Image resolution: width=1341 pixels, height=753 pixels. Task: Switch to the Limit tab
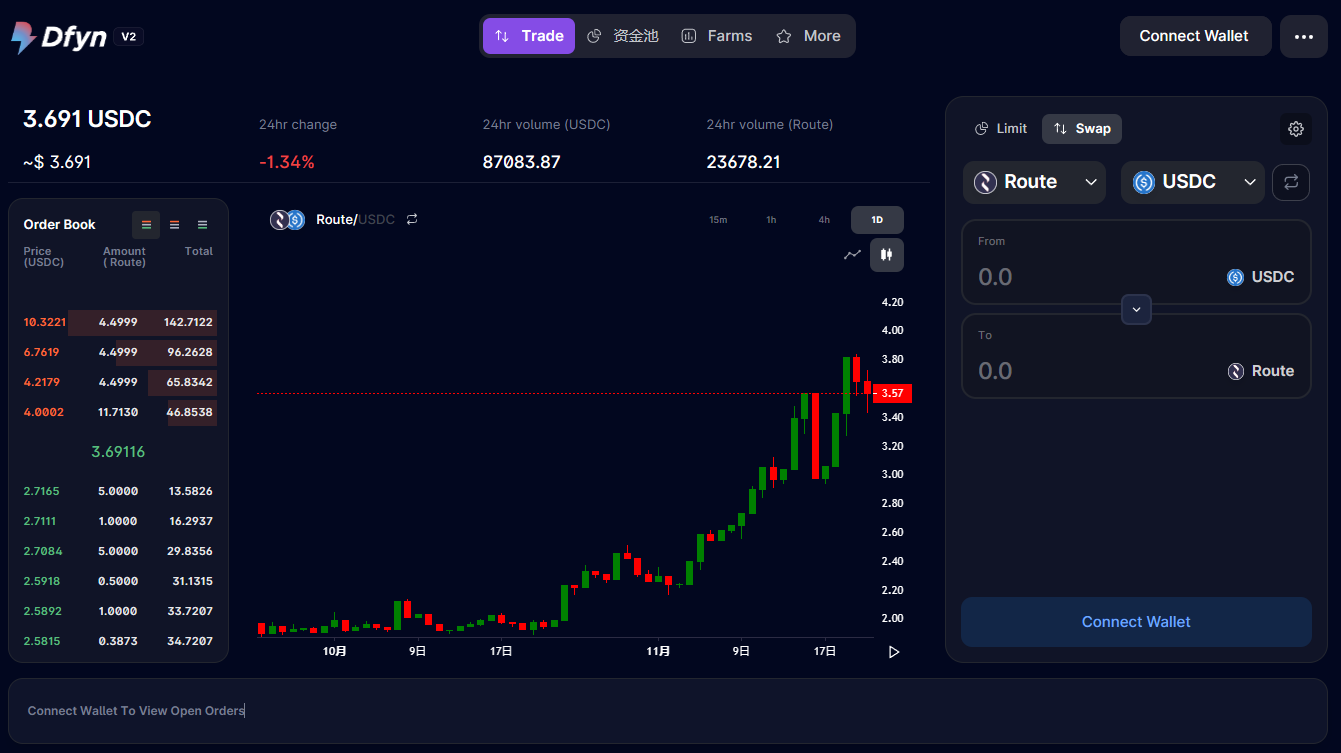(x=1000, y=129)
